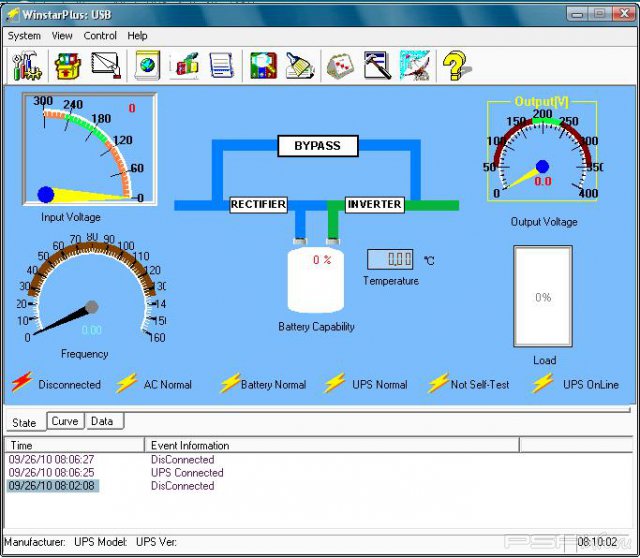Image resolution: width=640 pixels, height=558 pixels.
Task: Switch to the Curve tab
Action: 65,421
